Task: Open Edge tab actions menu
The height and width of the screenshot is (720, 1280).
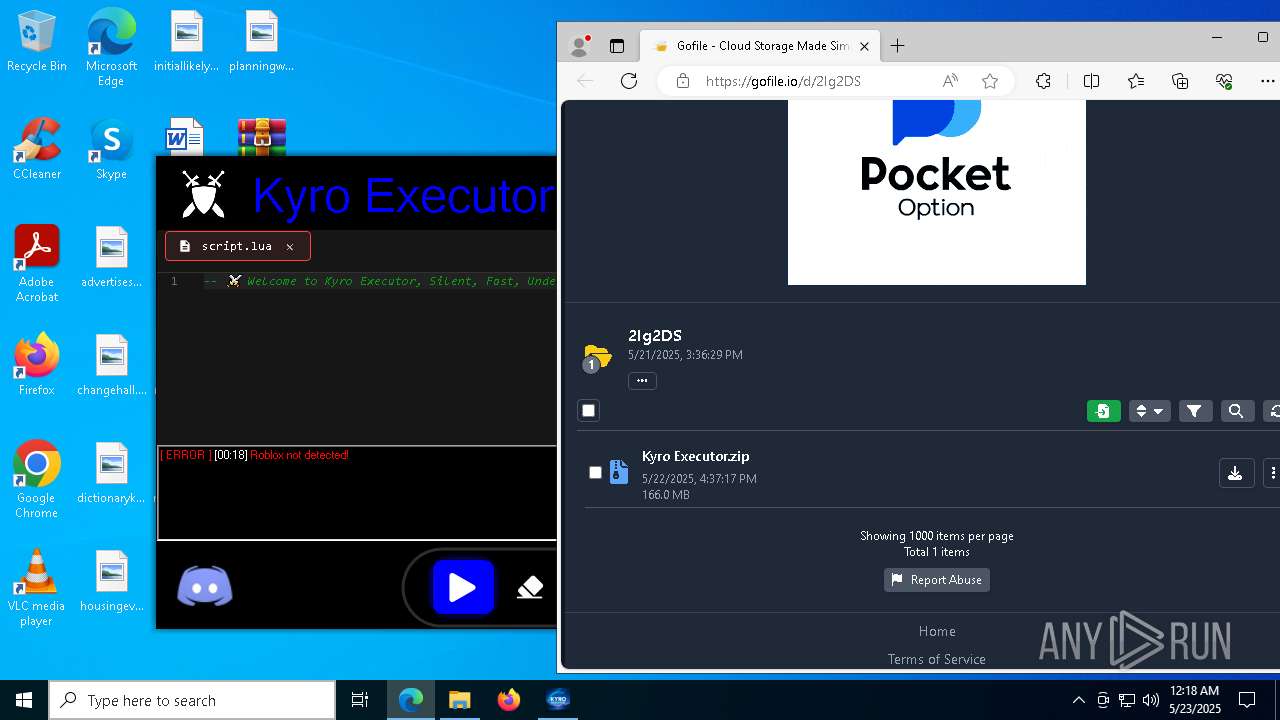Action: 617,46
